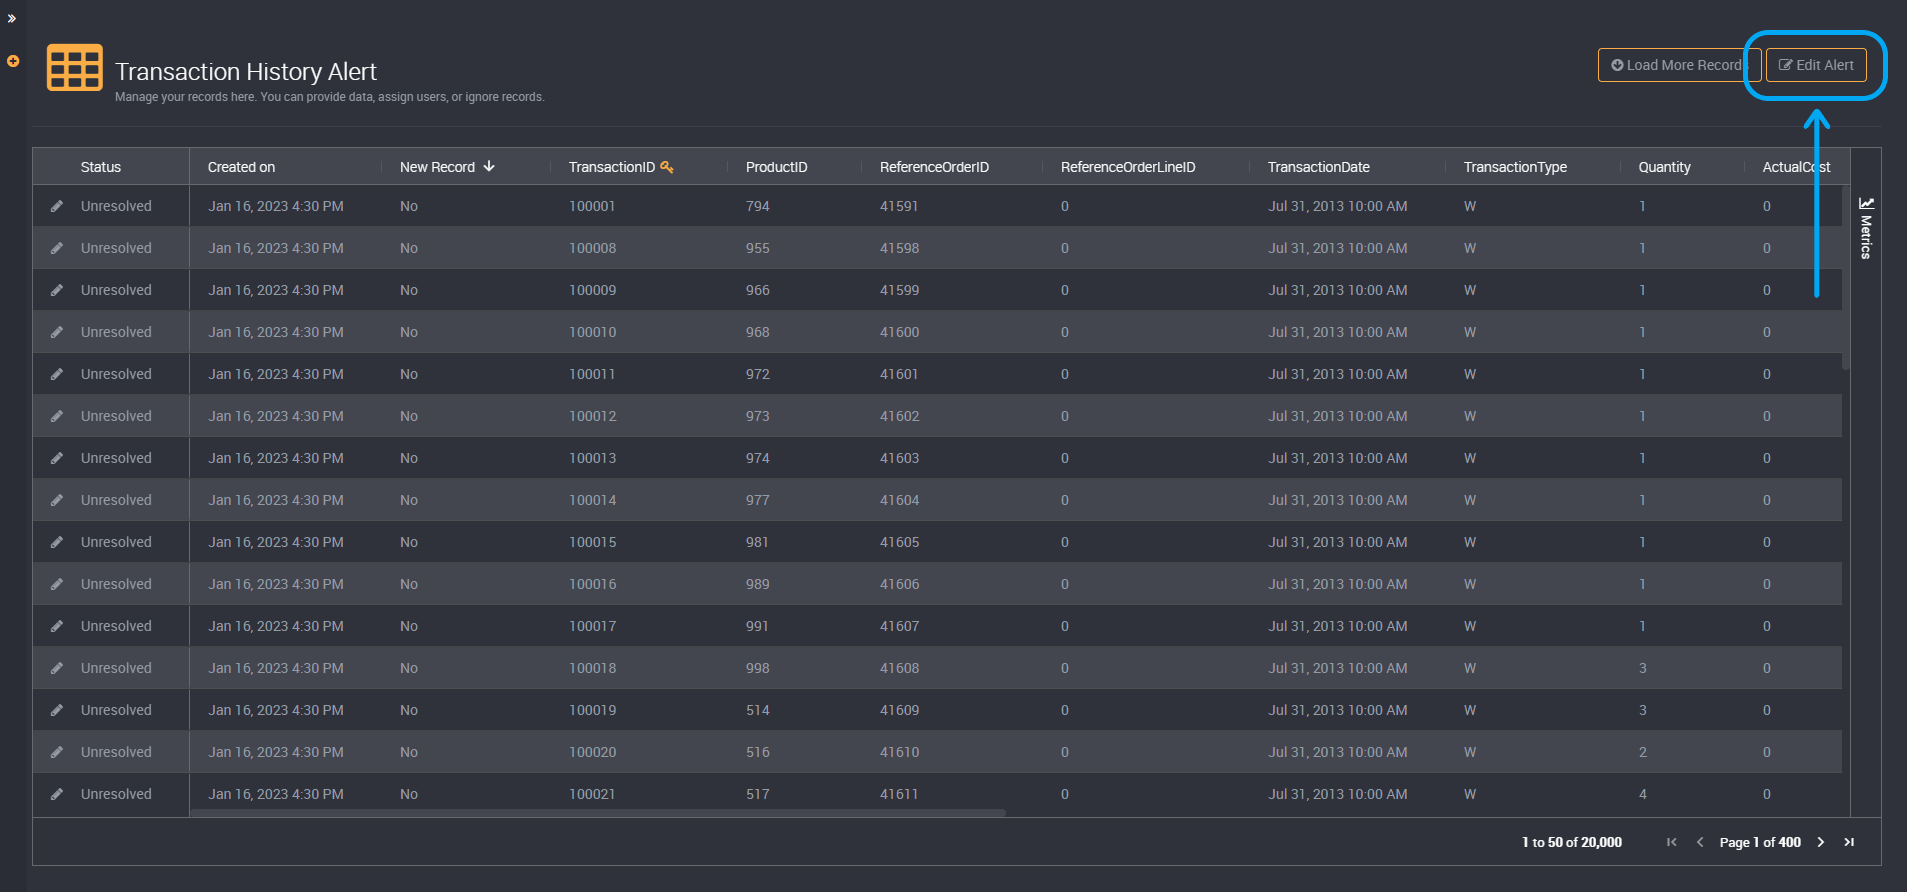Click TransactionID cell 100012
Screen dimensions: 1907x892
[592, 416]
